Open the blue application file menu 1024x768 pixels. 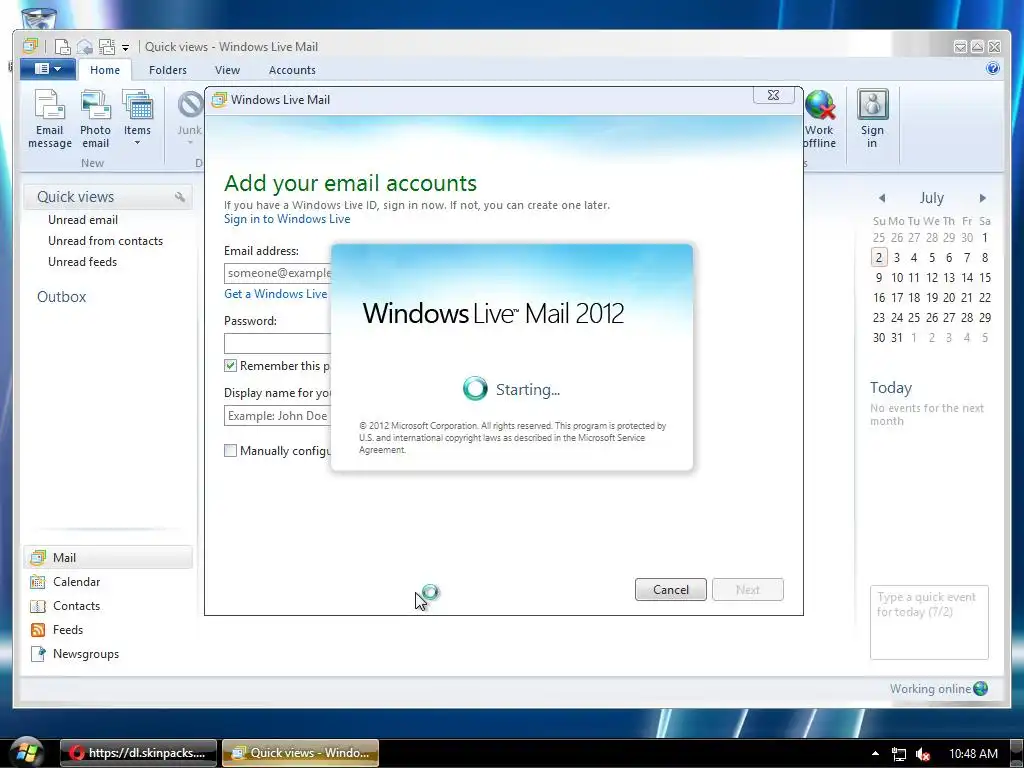click(x=48, y=69)
